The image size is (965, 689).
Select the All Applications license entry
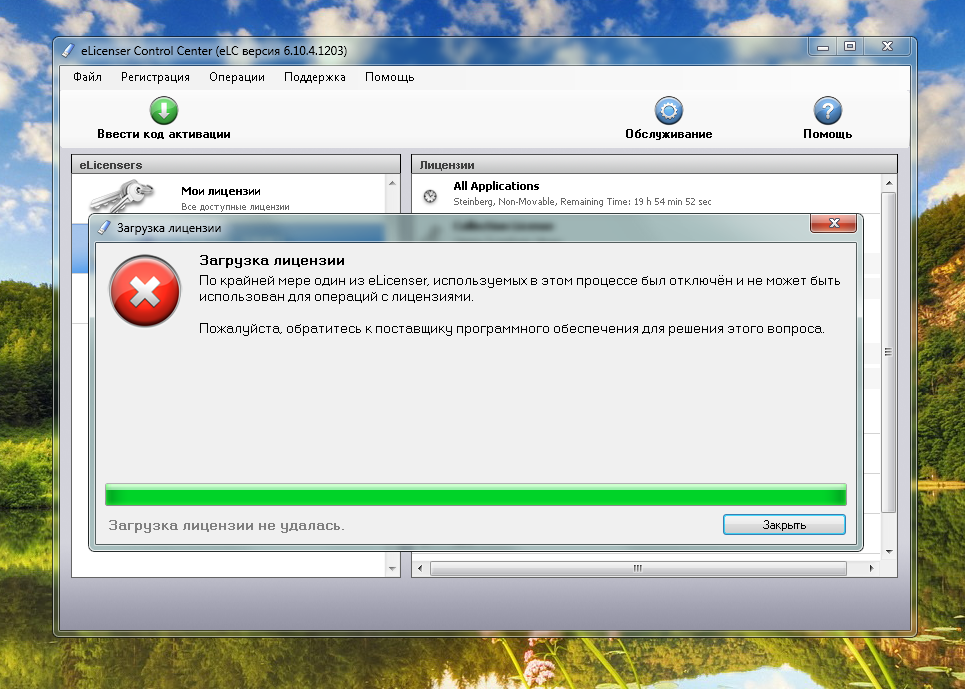(x=647, y=193)
